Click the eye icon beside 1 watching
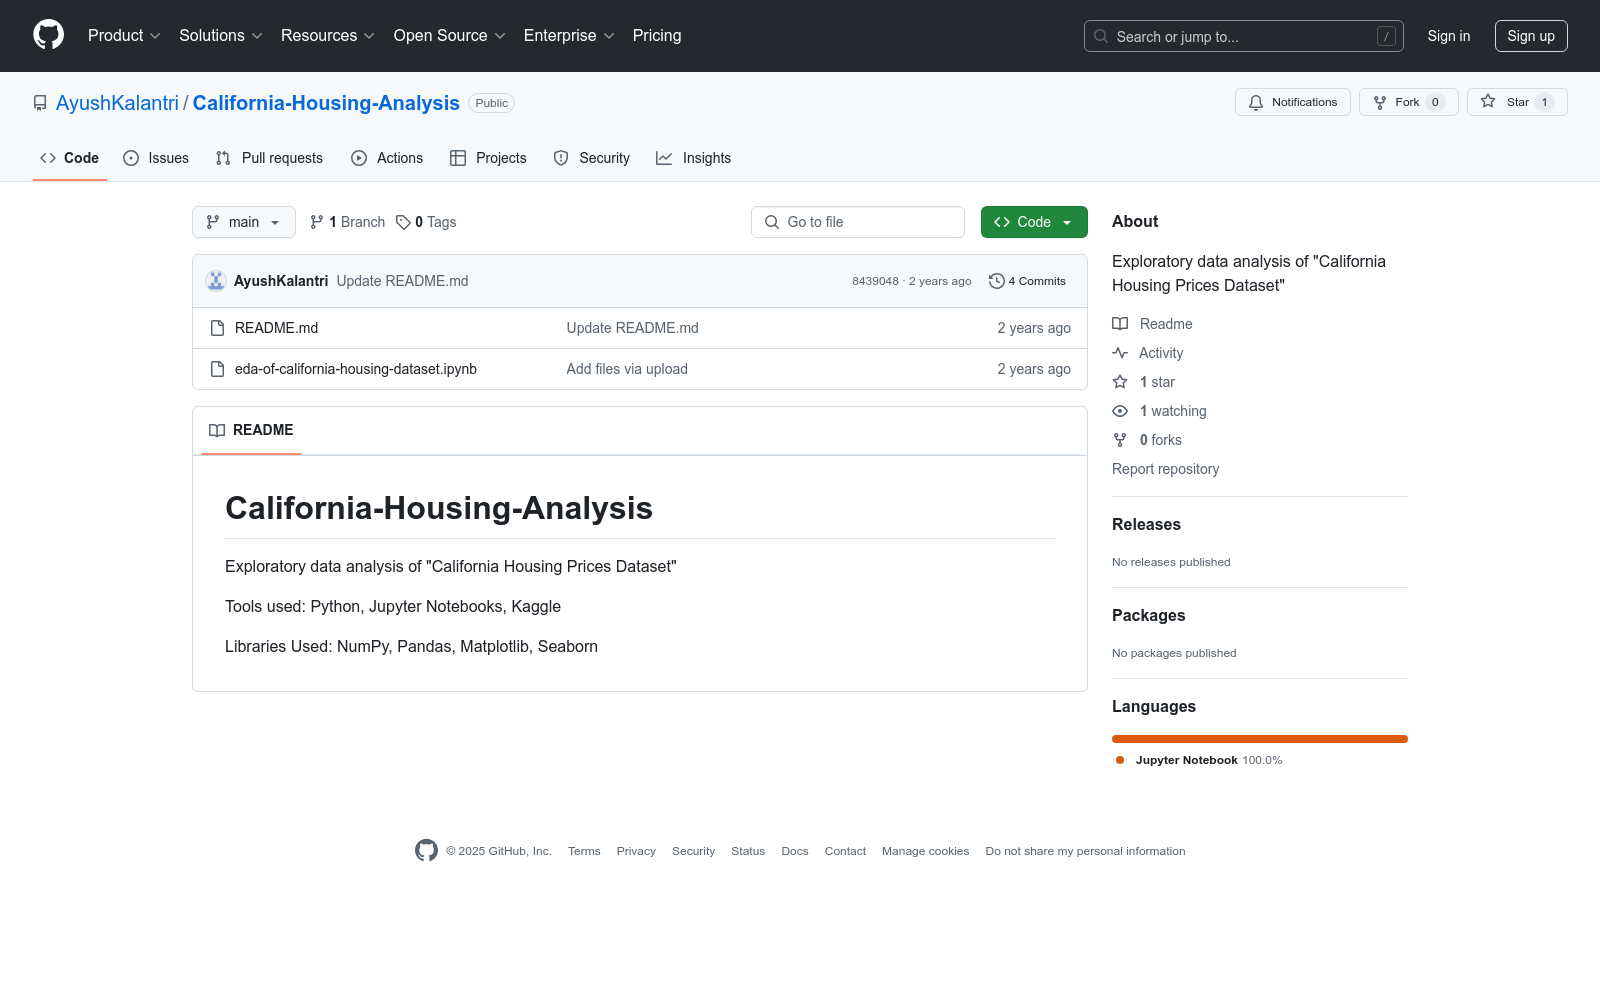 pyautogui.click(x=1120, y=411)
